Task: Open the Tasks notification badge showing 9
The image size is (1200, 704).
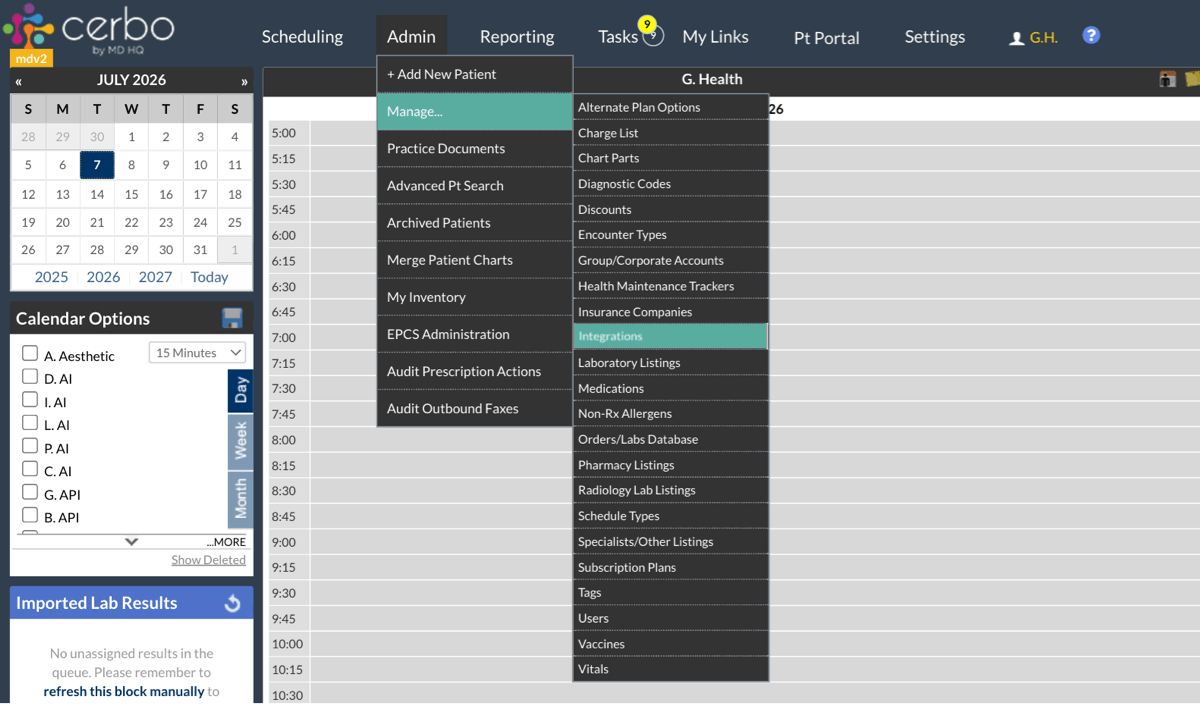Action: coord(647,24)
